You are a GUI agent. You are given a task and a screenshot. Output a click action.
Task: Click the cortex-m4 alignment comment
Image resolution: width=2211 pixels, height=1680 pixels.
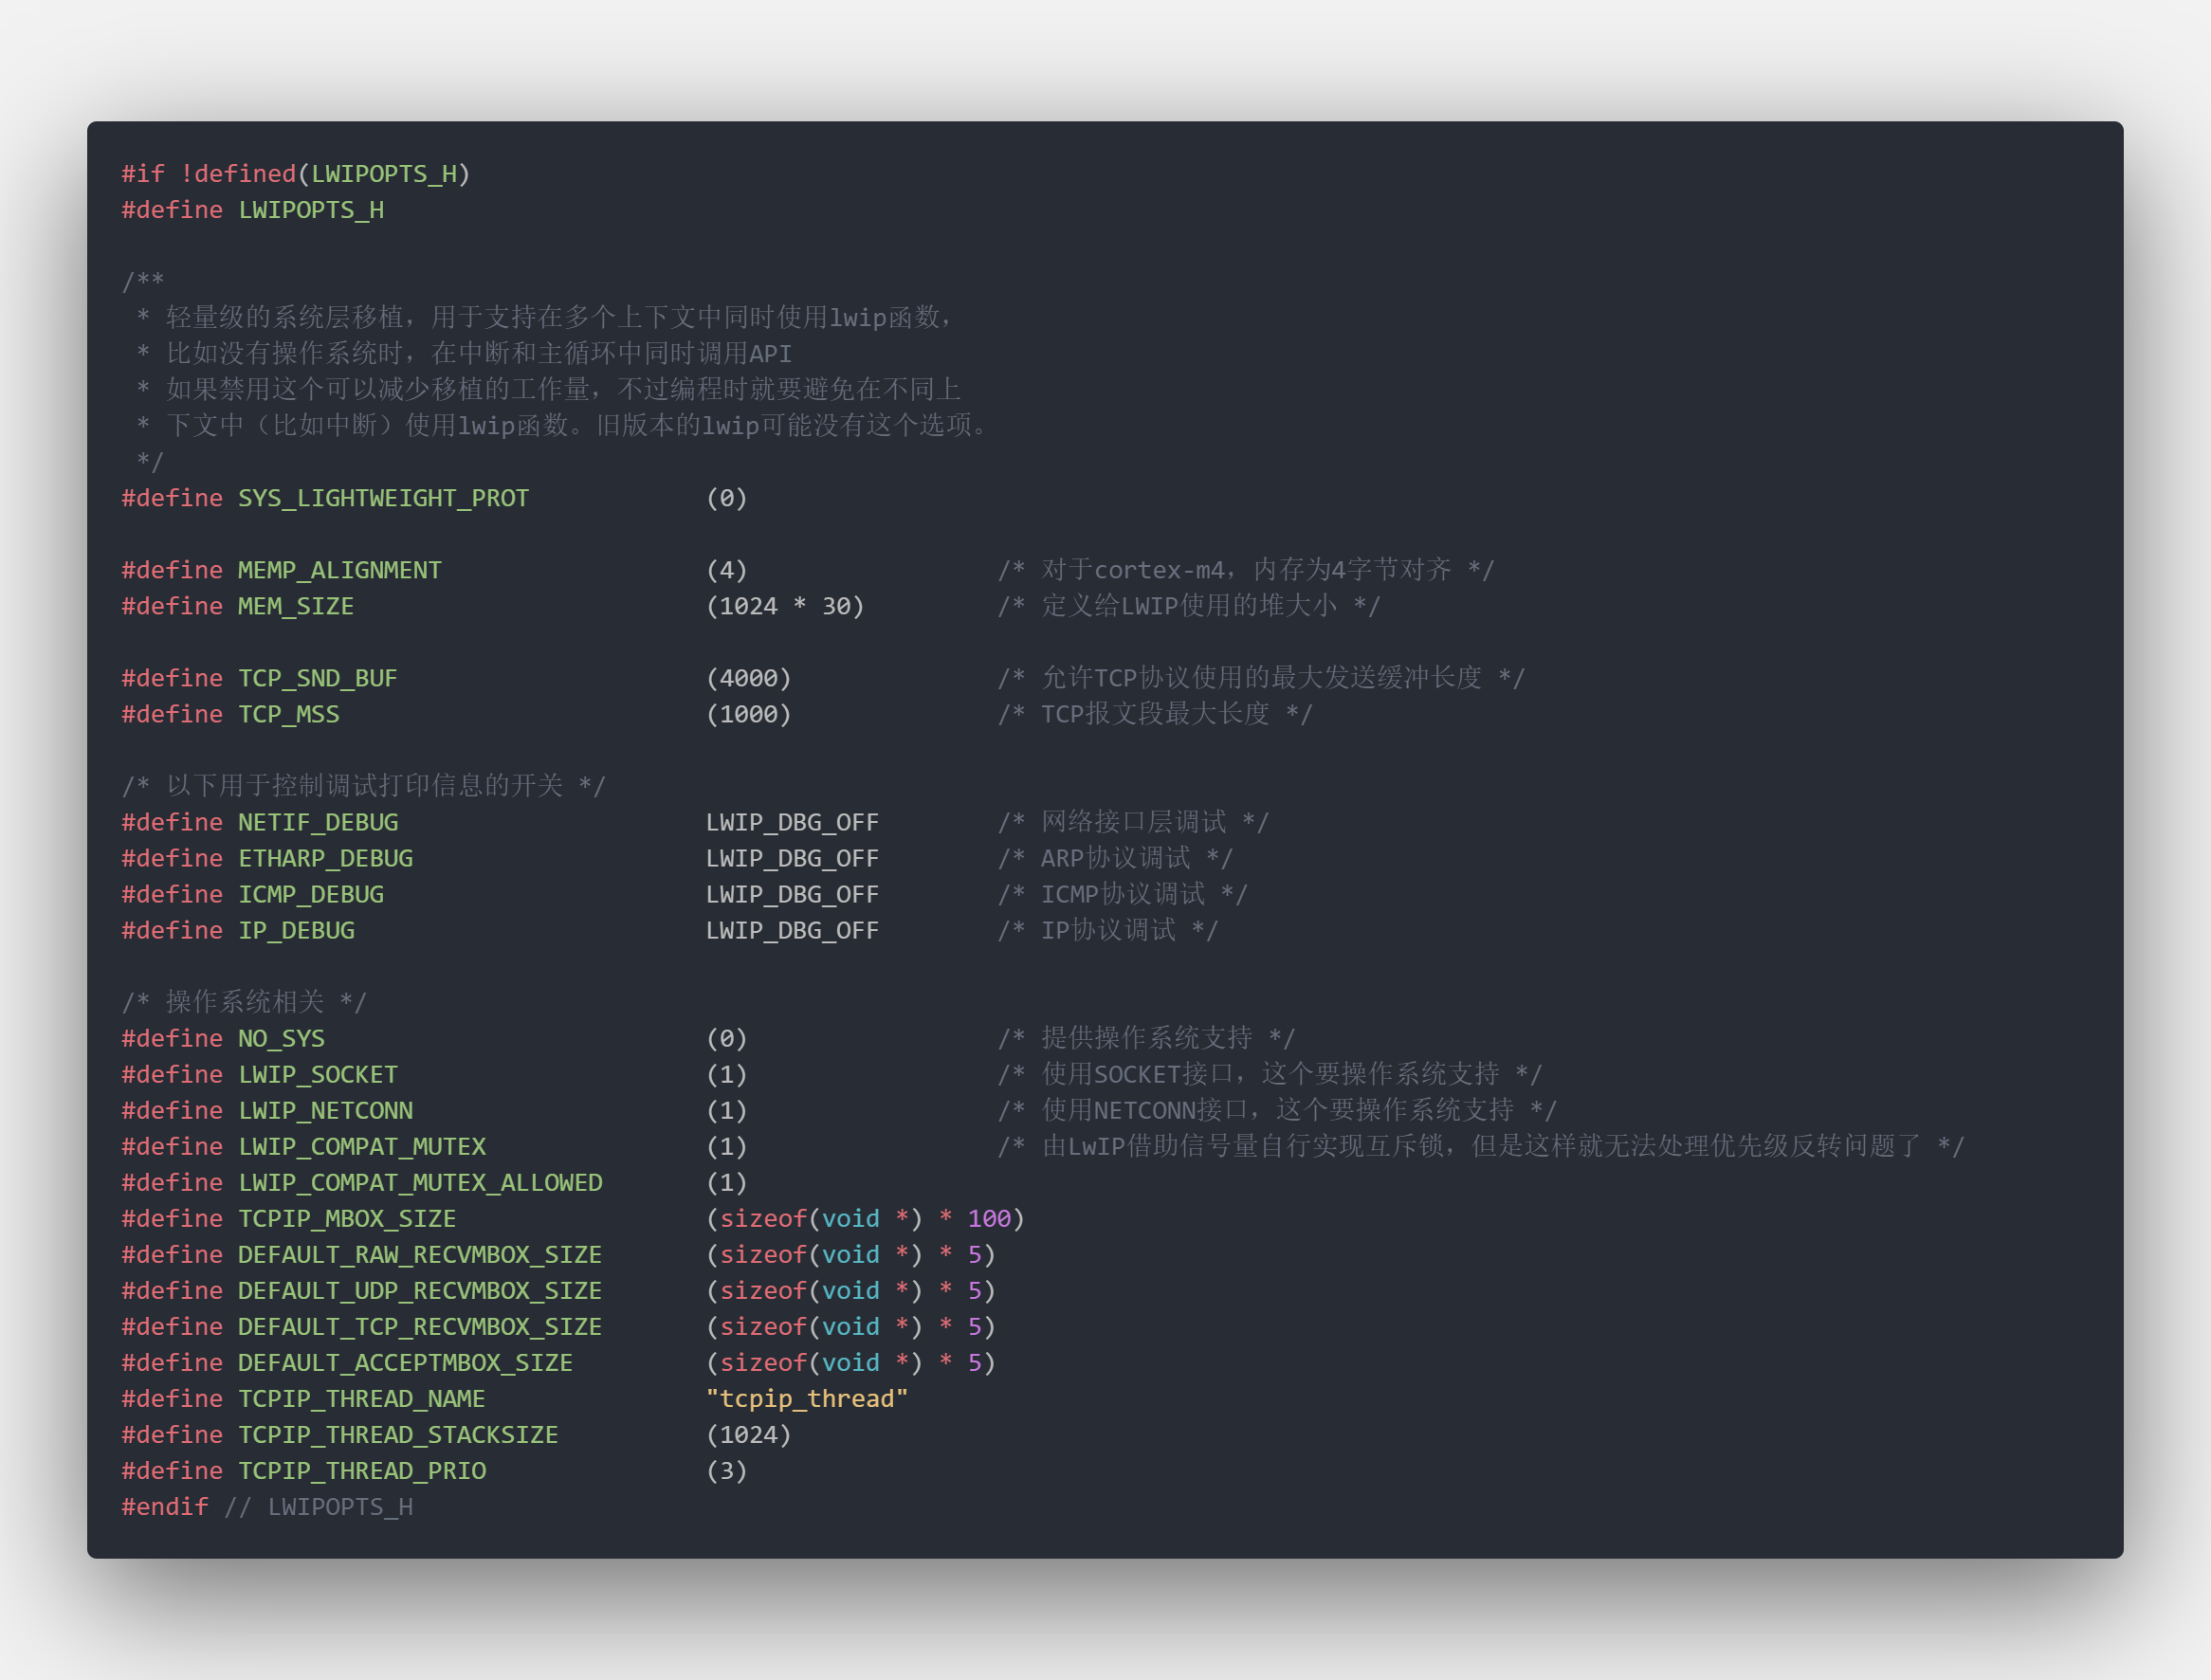[x=1245, y=570]
